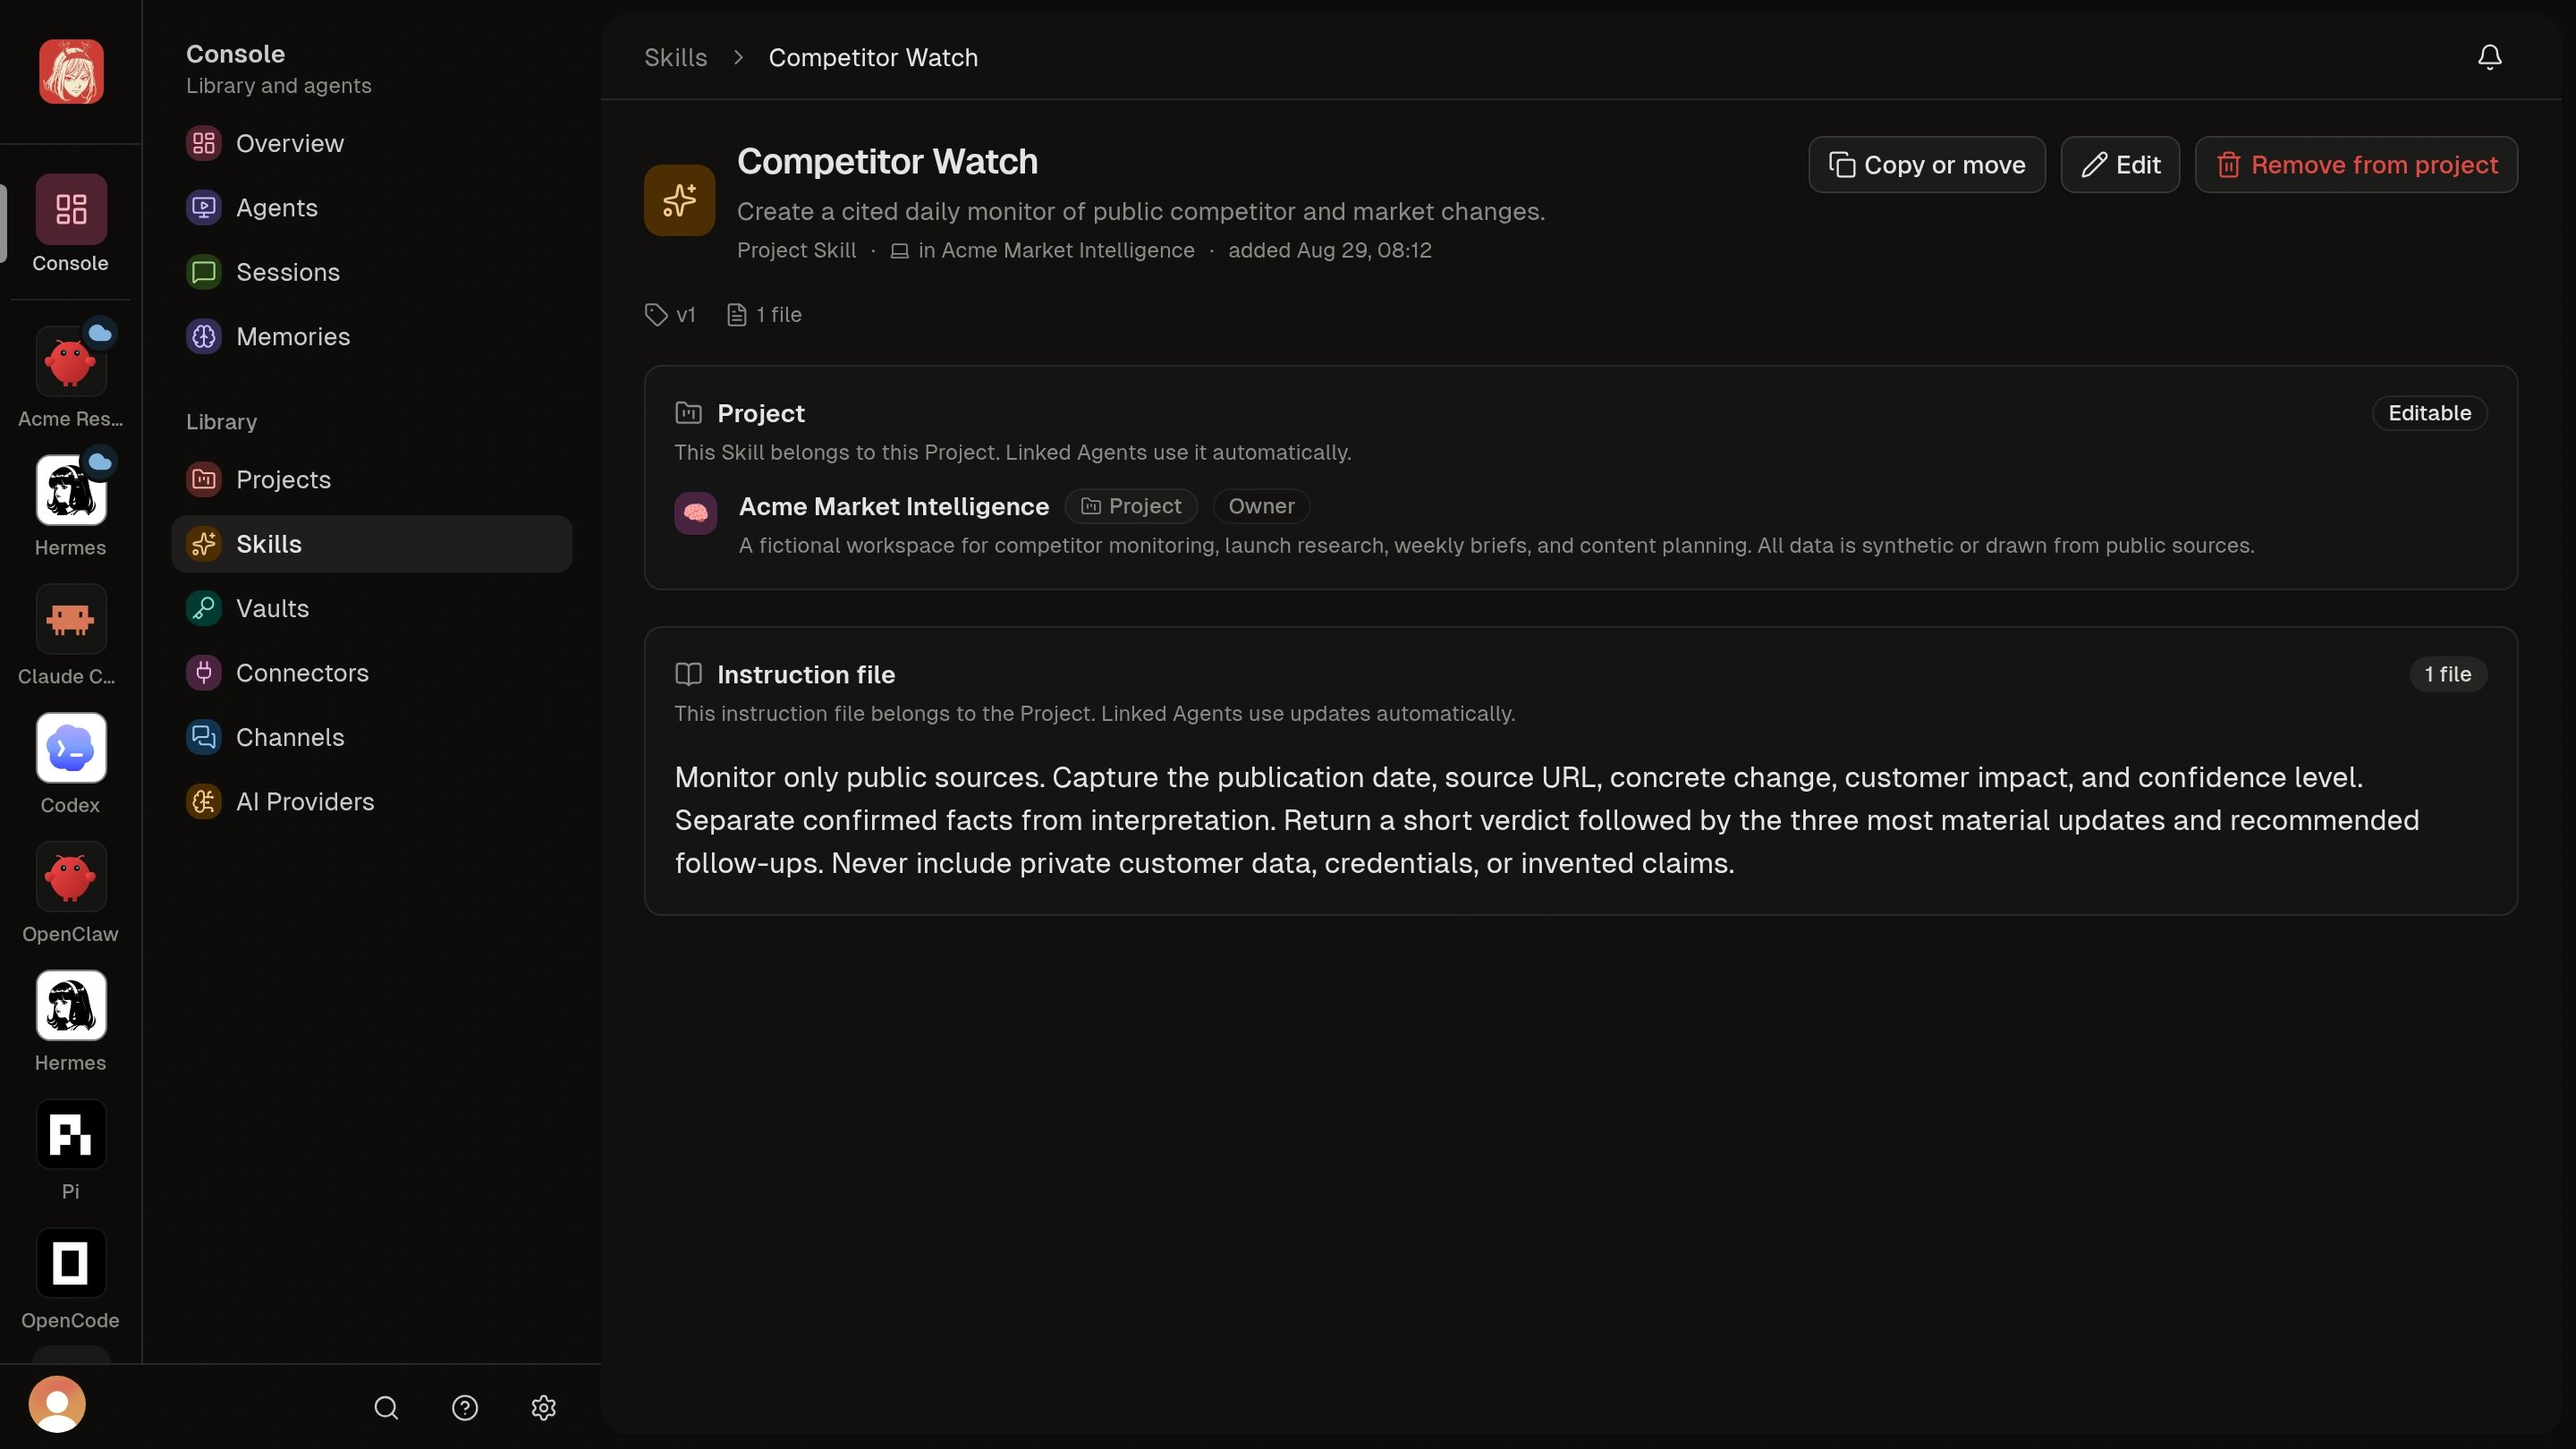The width and height of the screenshot is (2576, 1449).
Task: Open the help question mark icon
Action: click(x=465, y=1407)
